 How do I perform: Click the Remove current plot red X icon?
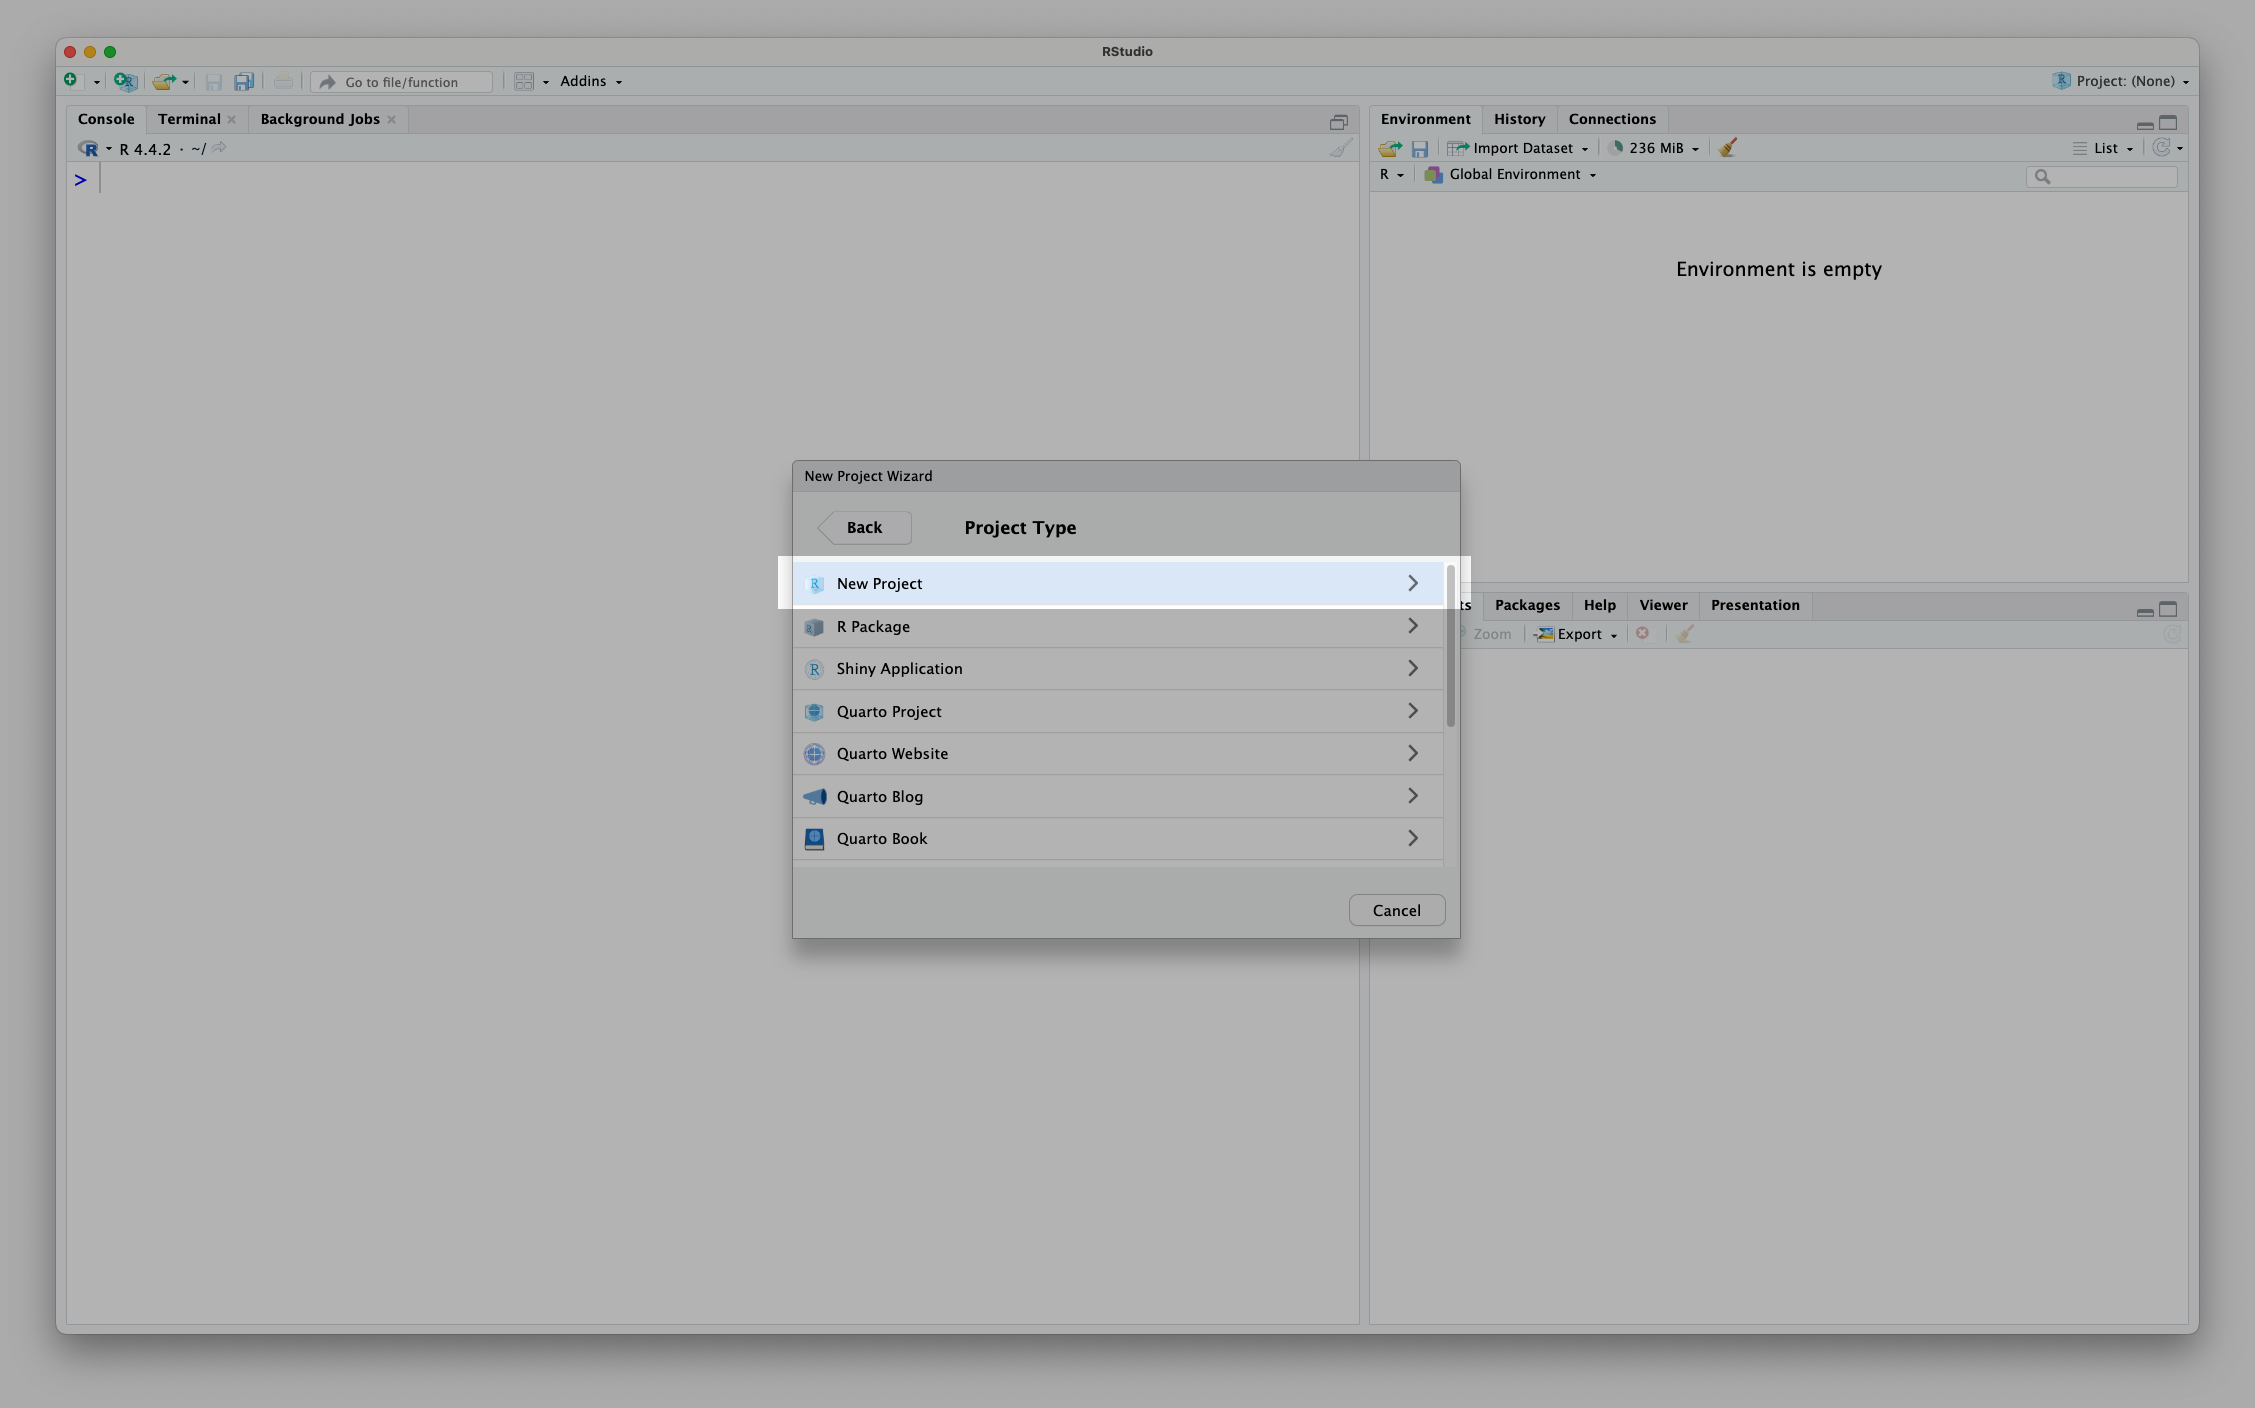(x=1642, y=634)
